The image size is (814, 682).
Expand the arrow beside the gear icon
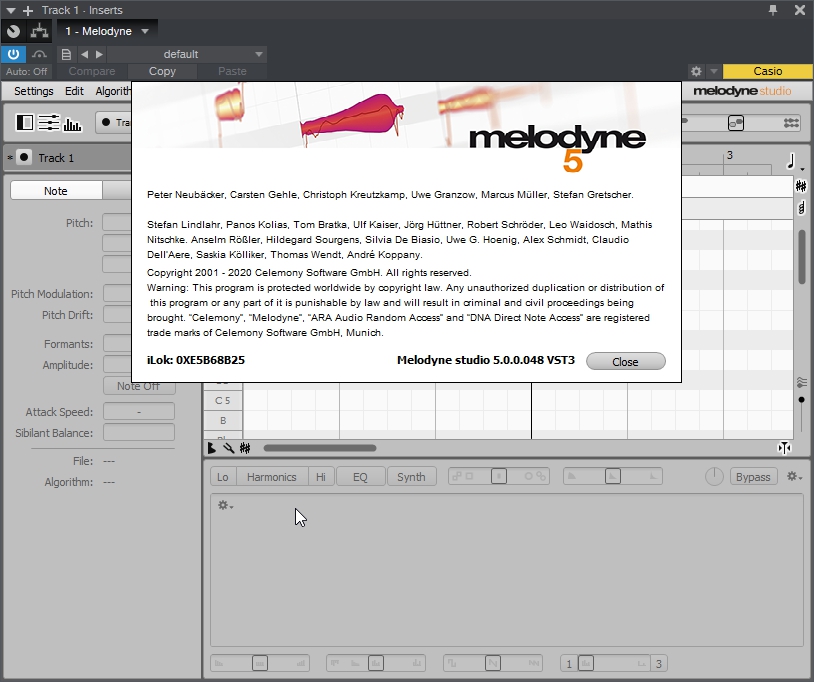pos(714,72)
